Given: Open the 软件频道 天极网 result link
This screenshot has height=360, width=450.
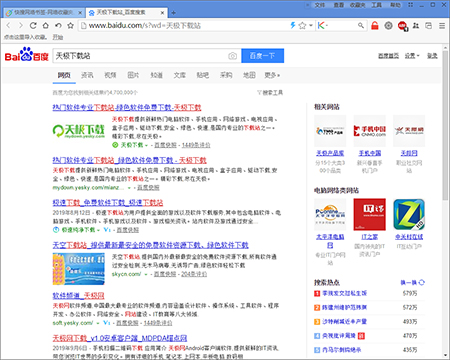Looking at the screenshot, I should pos(78,296).
